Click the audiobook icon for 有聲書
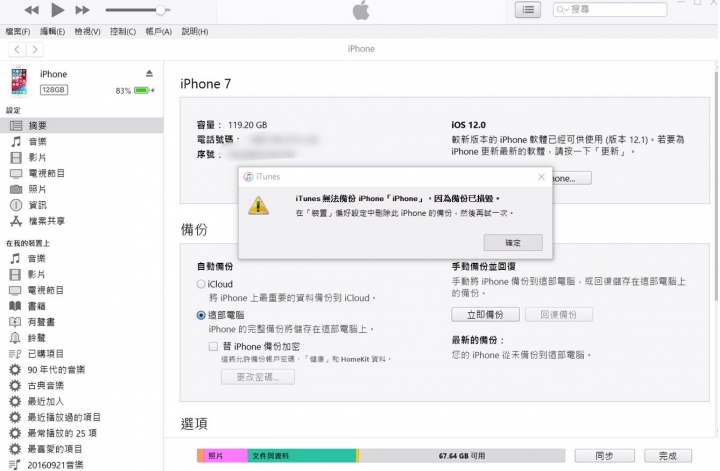 pyautogui.click(x=15, y=322)
